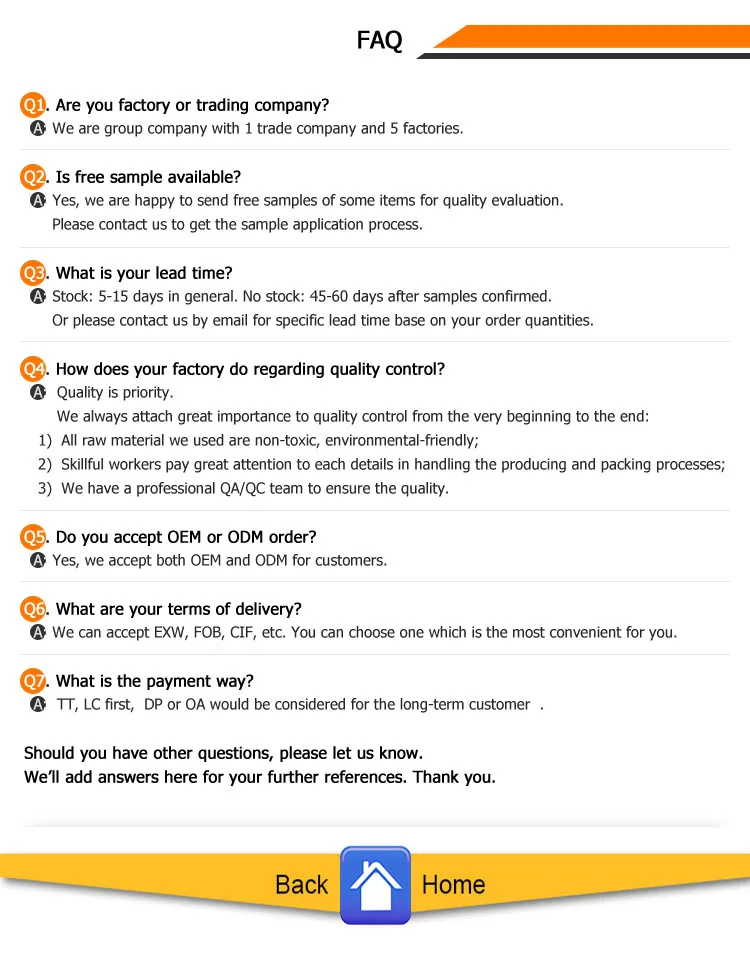The height and width of the screenshot is (957, 750).
Task: Click "What is the payment way?" question
Action: 155,681
